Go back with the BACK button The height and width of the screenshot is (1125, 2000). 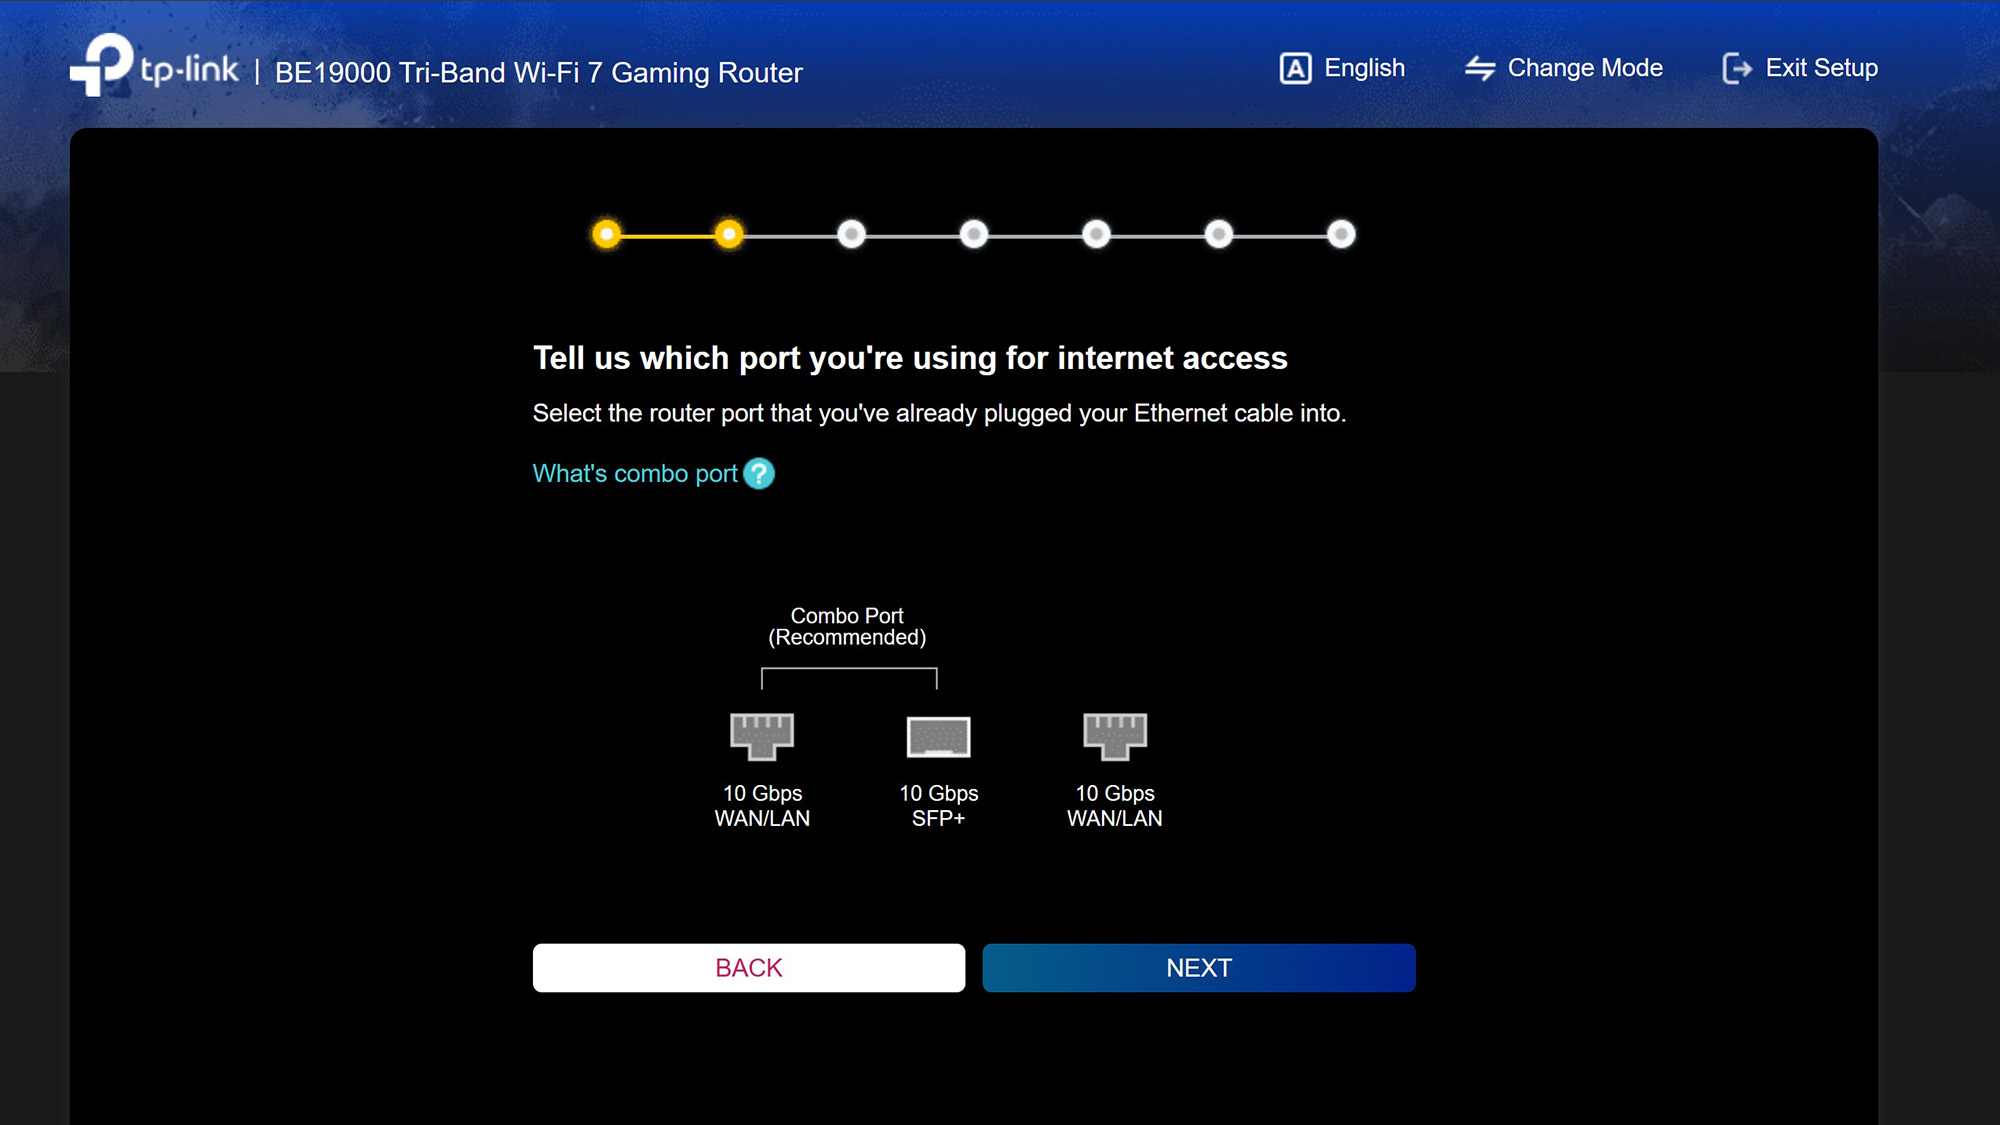[x=749, y=968]
